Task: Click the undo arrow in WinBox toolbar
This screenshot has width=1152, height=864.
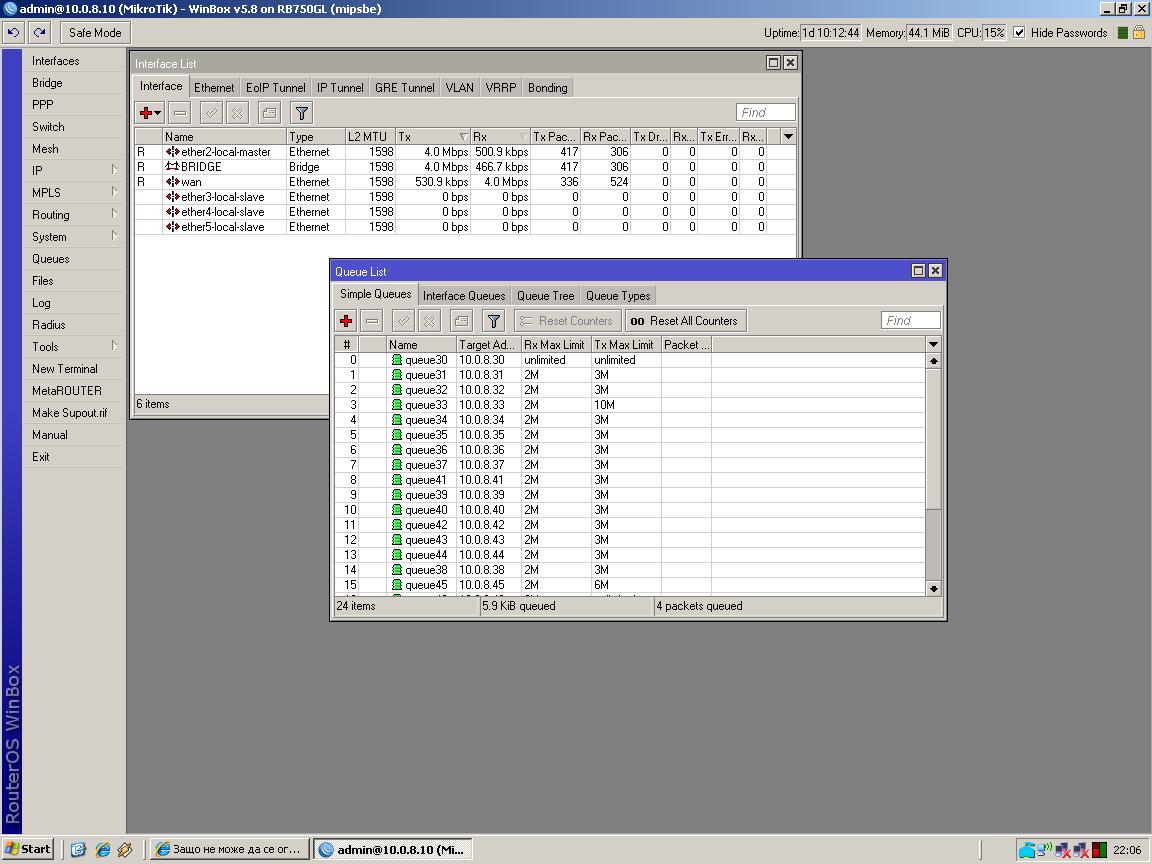Action: 13,33
